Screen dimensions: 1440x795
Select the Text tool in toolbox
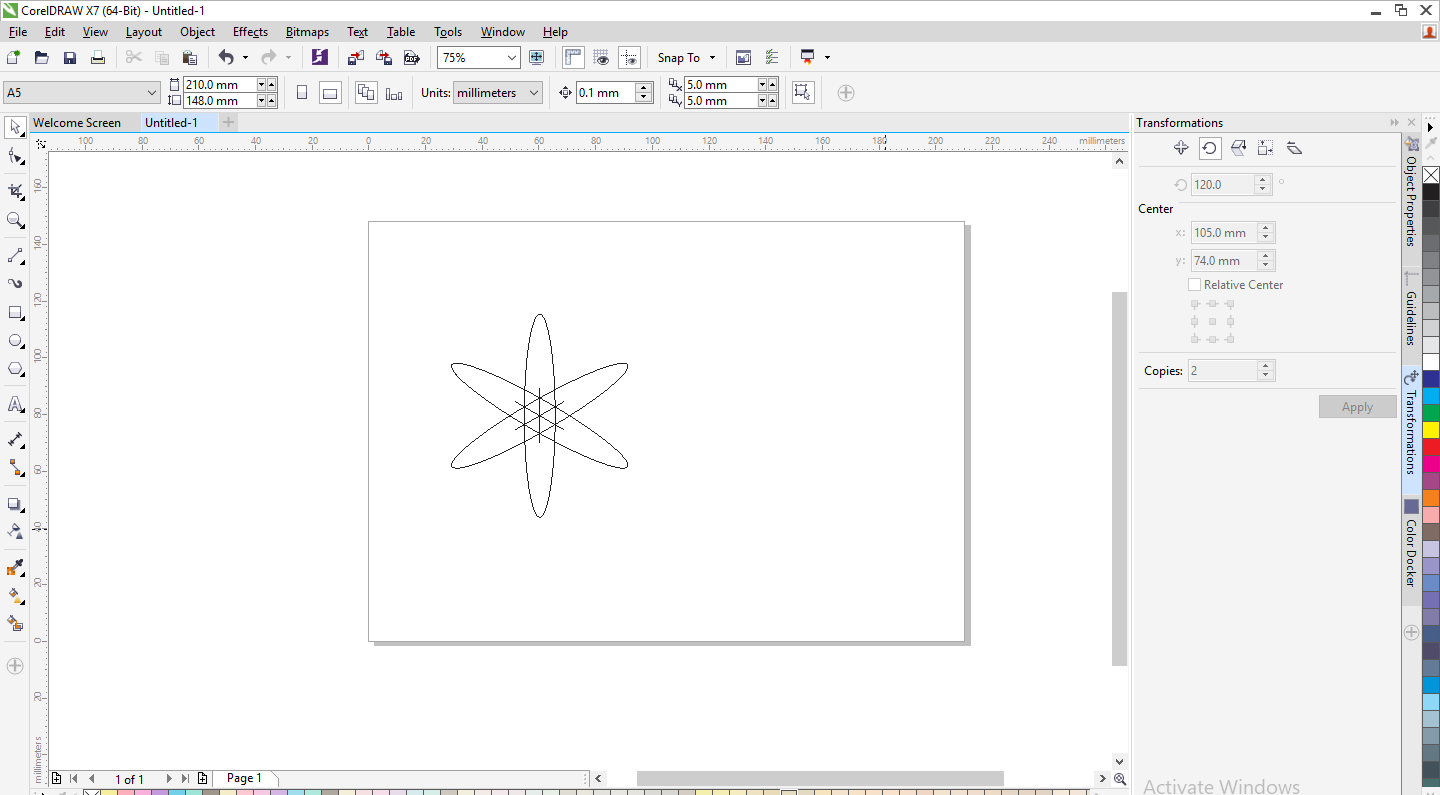tap(16, 405)
